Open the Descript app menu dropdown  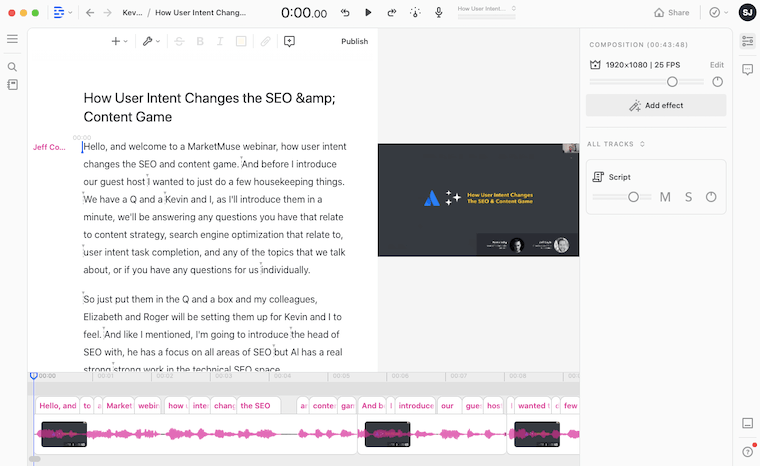(x=62, y=12)
